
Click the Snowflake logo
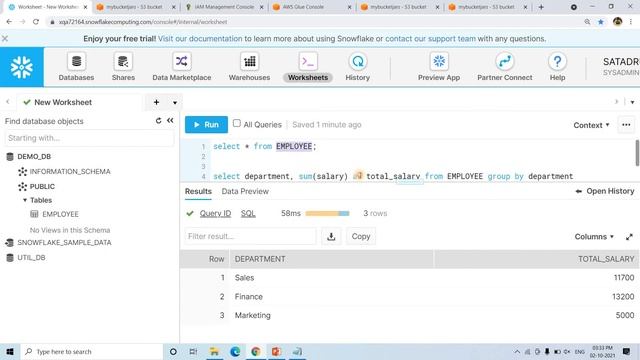point(22,67)
